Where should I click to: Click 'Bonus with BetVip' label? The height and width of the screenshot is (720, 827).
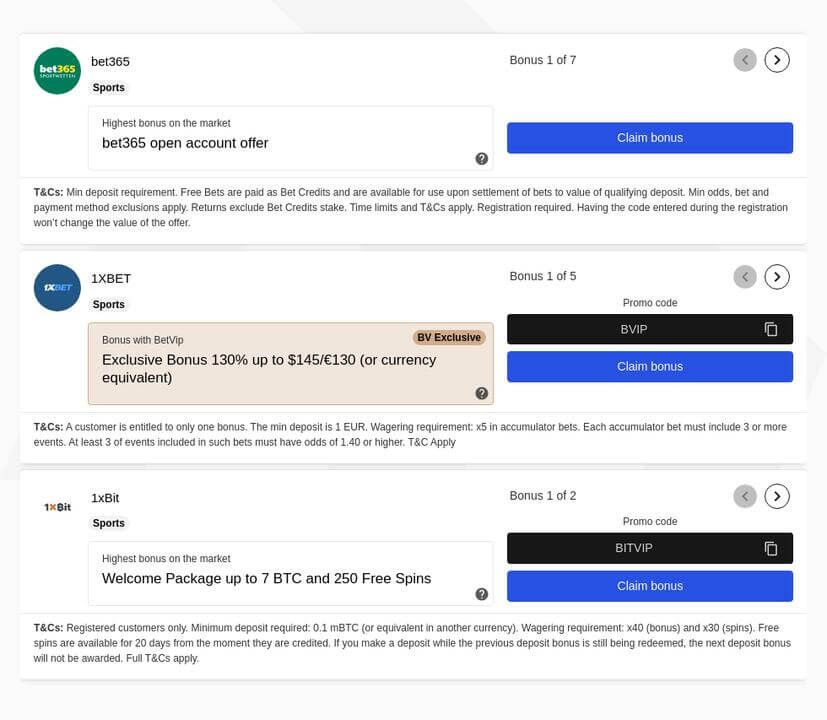pos(142,340)
